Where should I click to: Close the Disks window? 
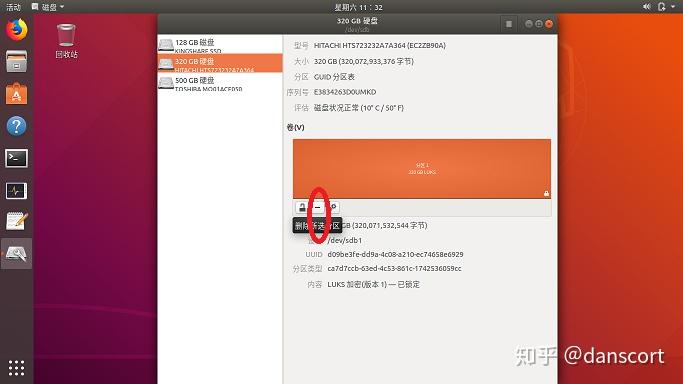549,24
